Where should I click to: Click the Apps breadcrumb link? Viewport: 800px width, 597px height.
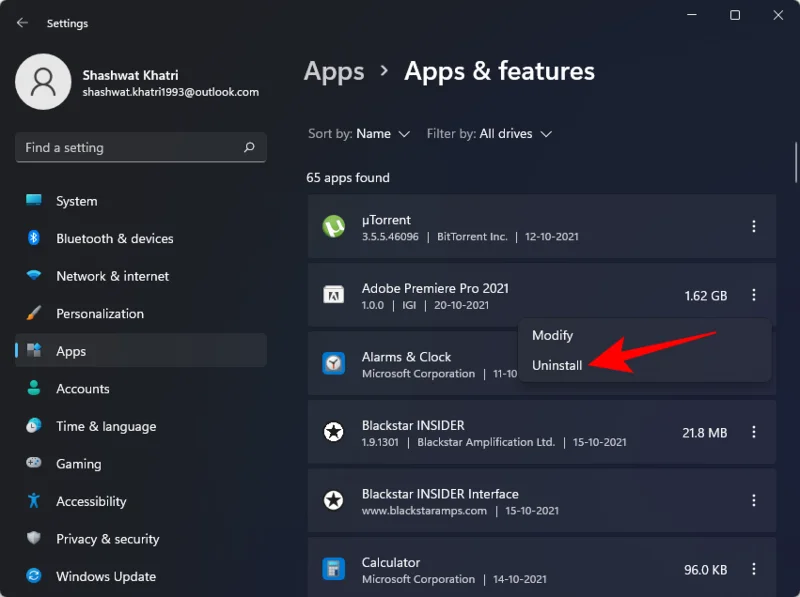(x=334, y=71)
